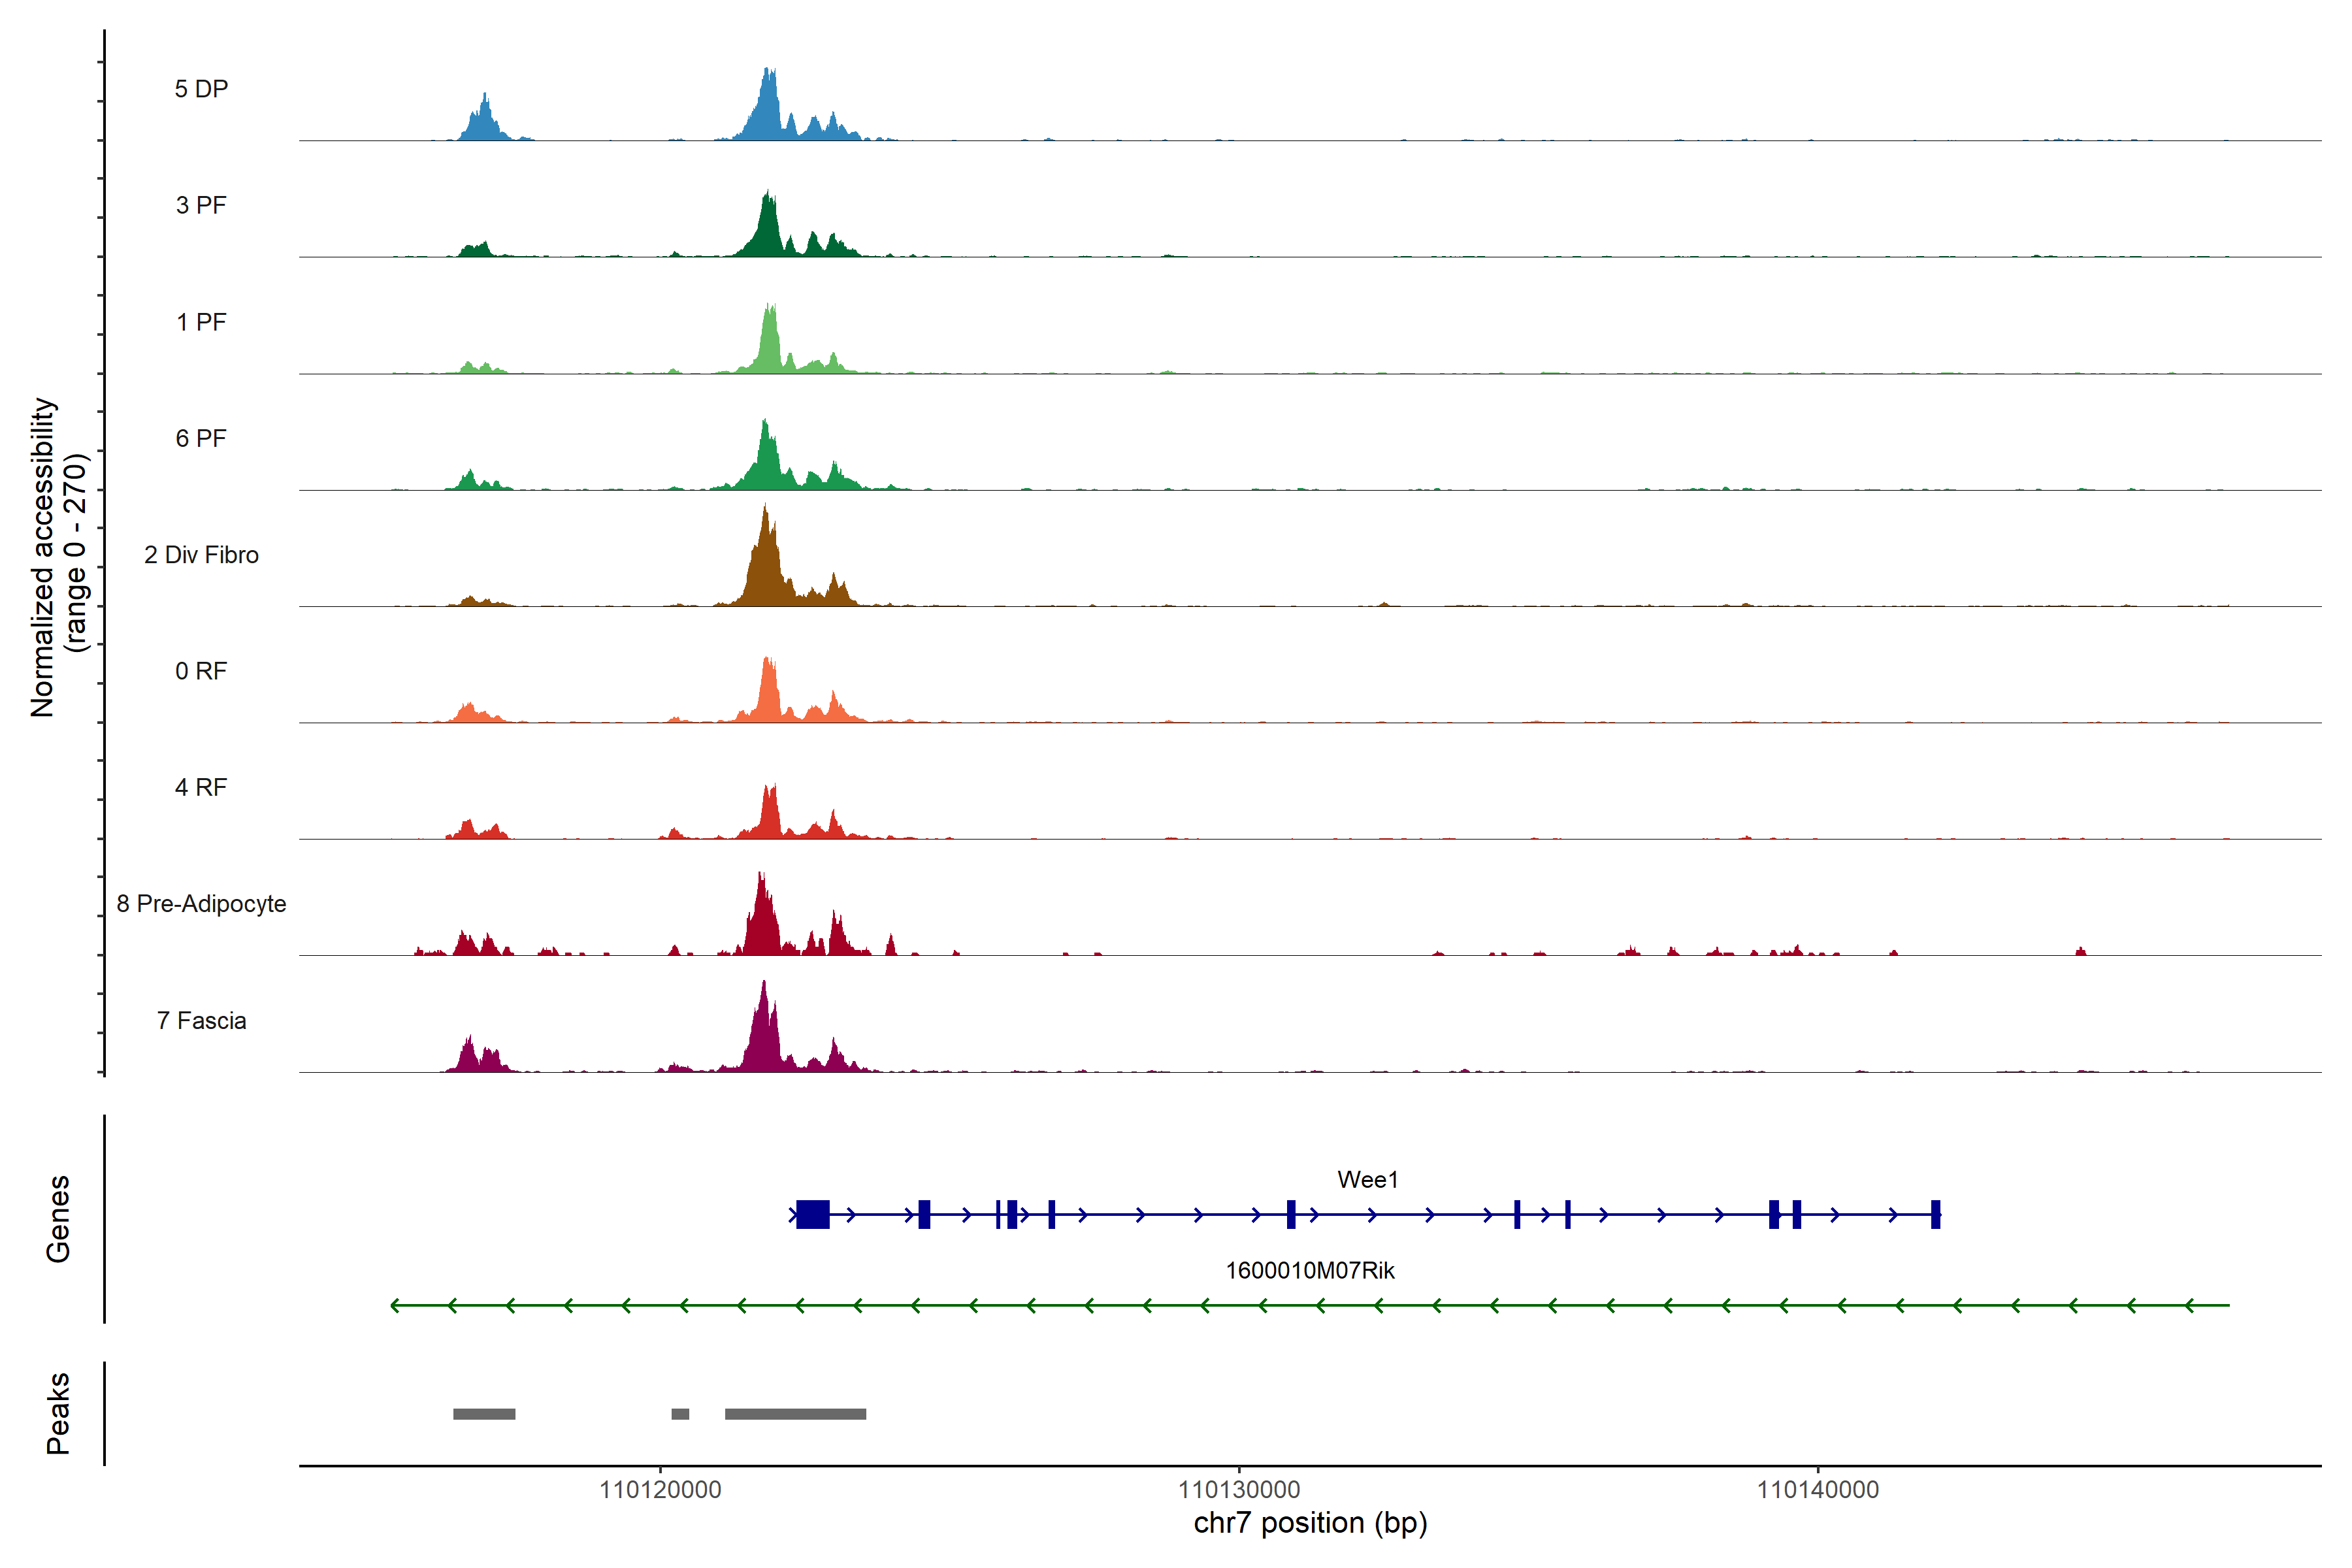The width and height of the screenshot is (2352, 1568).
Task: Click the 110140000 axis tick label
Action: tap(1818, 1490)
